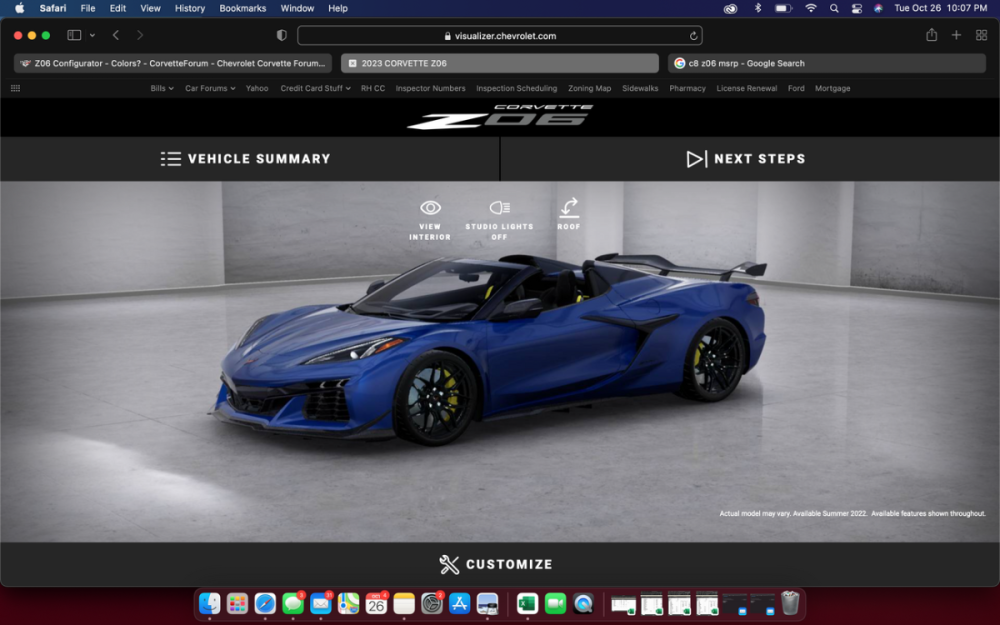The height and width of the screenshot is (625, 1000).
Task: Expand the Credit Card Stuff bookmarks folder
Action: click(316, 89)
